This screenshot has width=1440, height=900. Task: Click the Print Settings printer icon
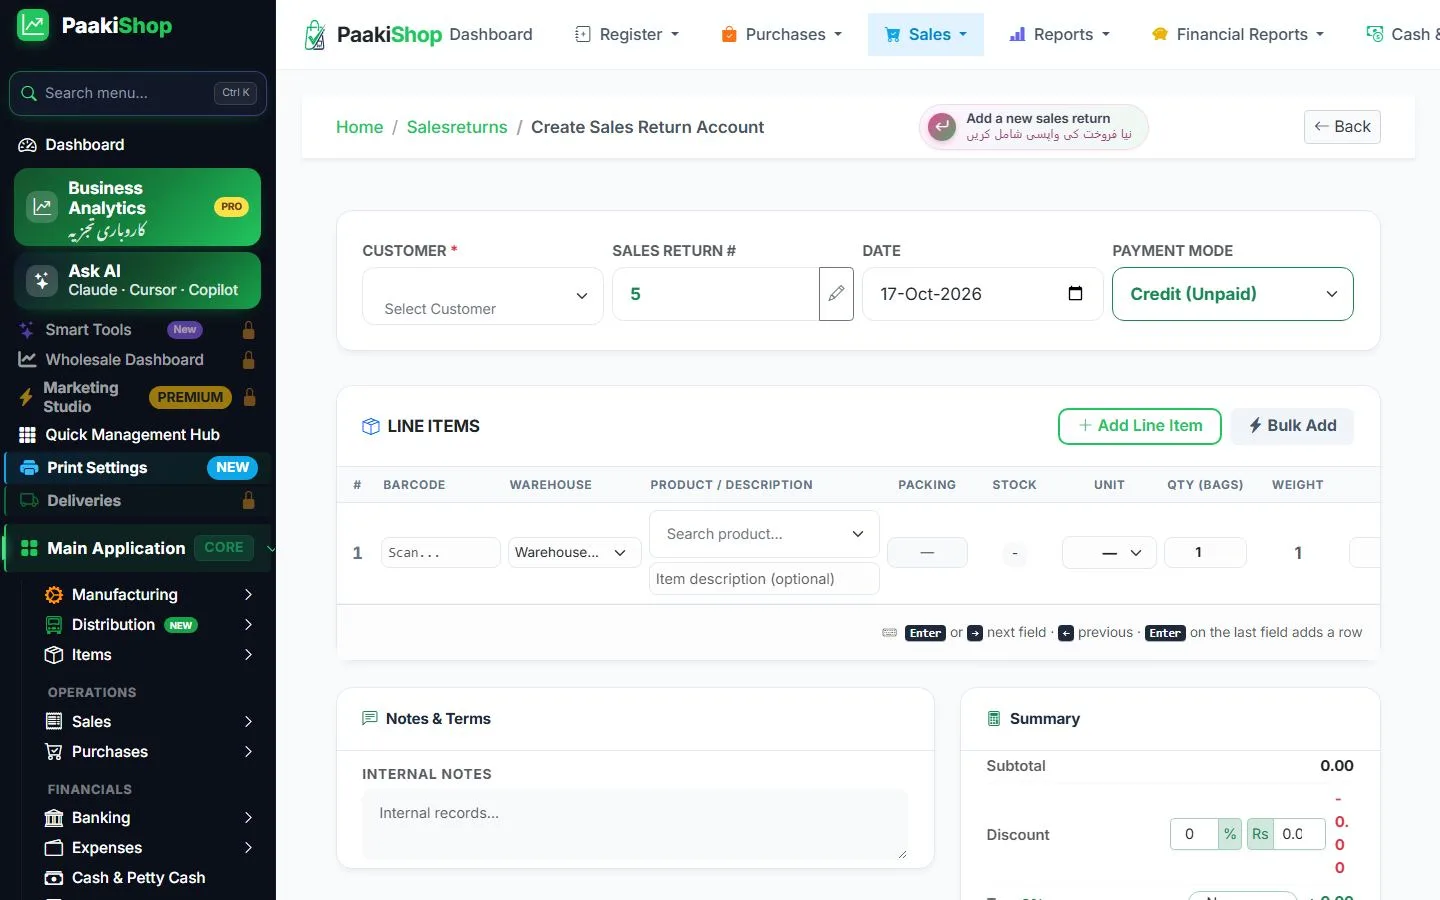pyautogui.click(x=29, y=468)
